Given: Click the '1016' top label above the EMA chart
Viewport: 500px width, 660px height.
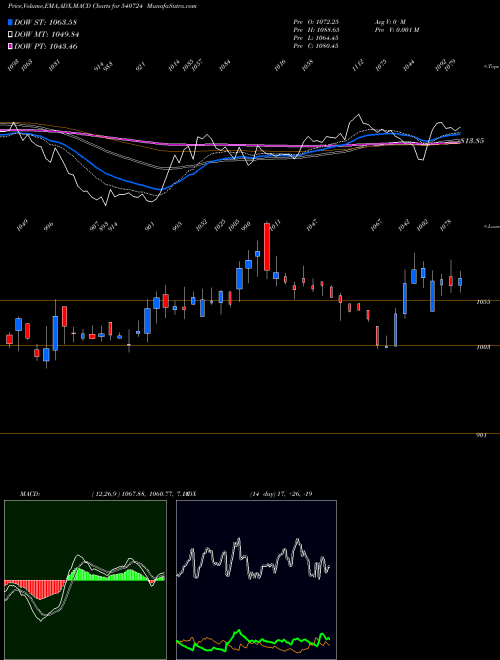Looking at the screenshot, I should pyautogui.click(x=280, y=66).
